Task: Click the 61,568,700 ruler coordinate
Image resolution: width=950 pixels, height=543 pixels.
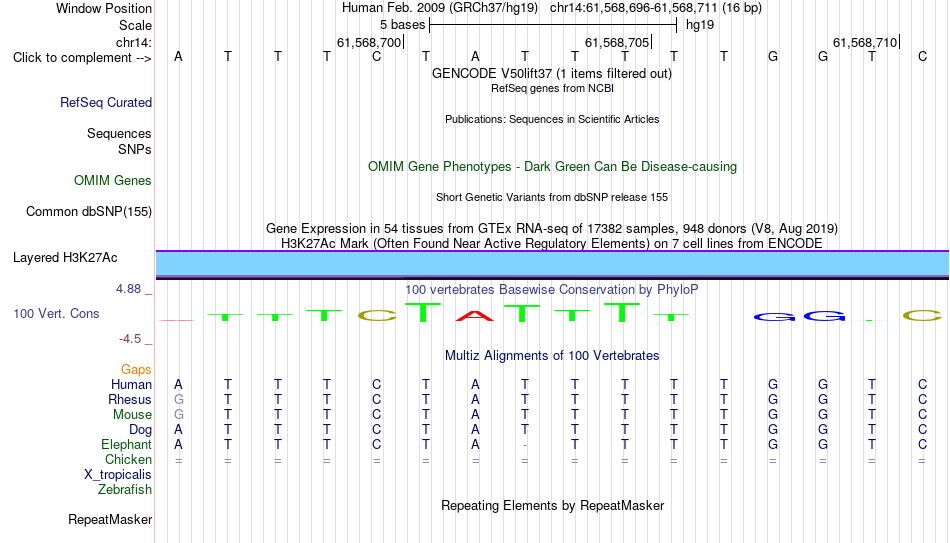Action: 369,42
